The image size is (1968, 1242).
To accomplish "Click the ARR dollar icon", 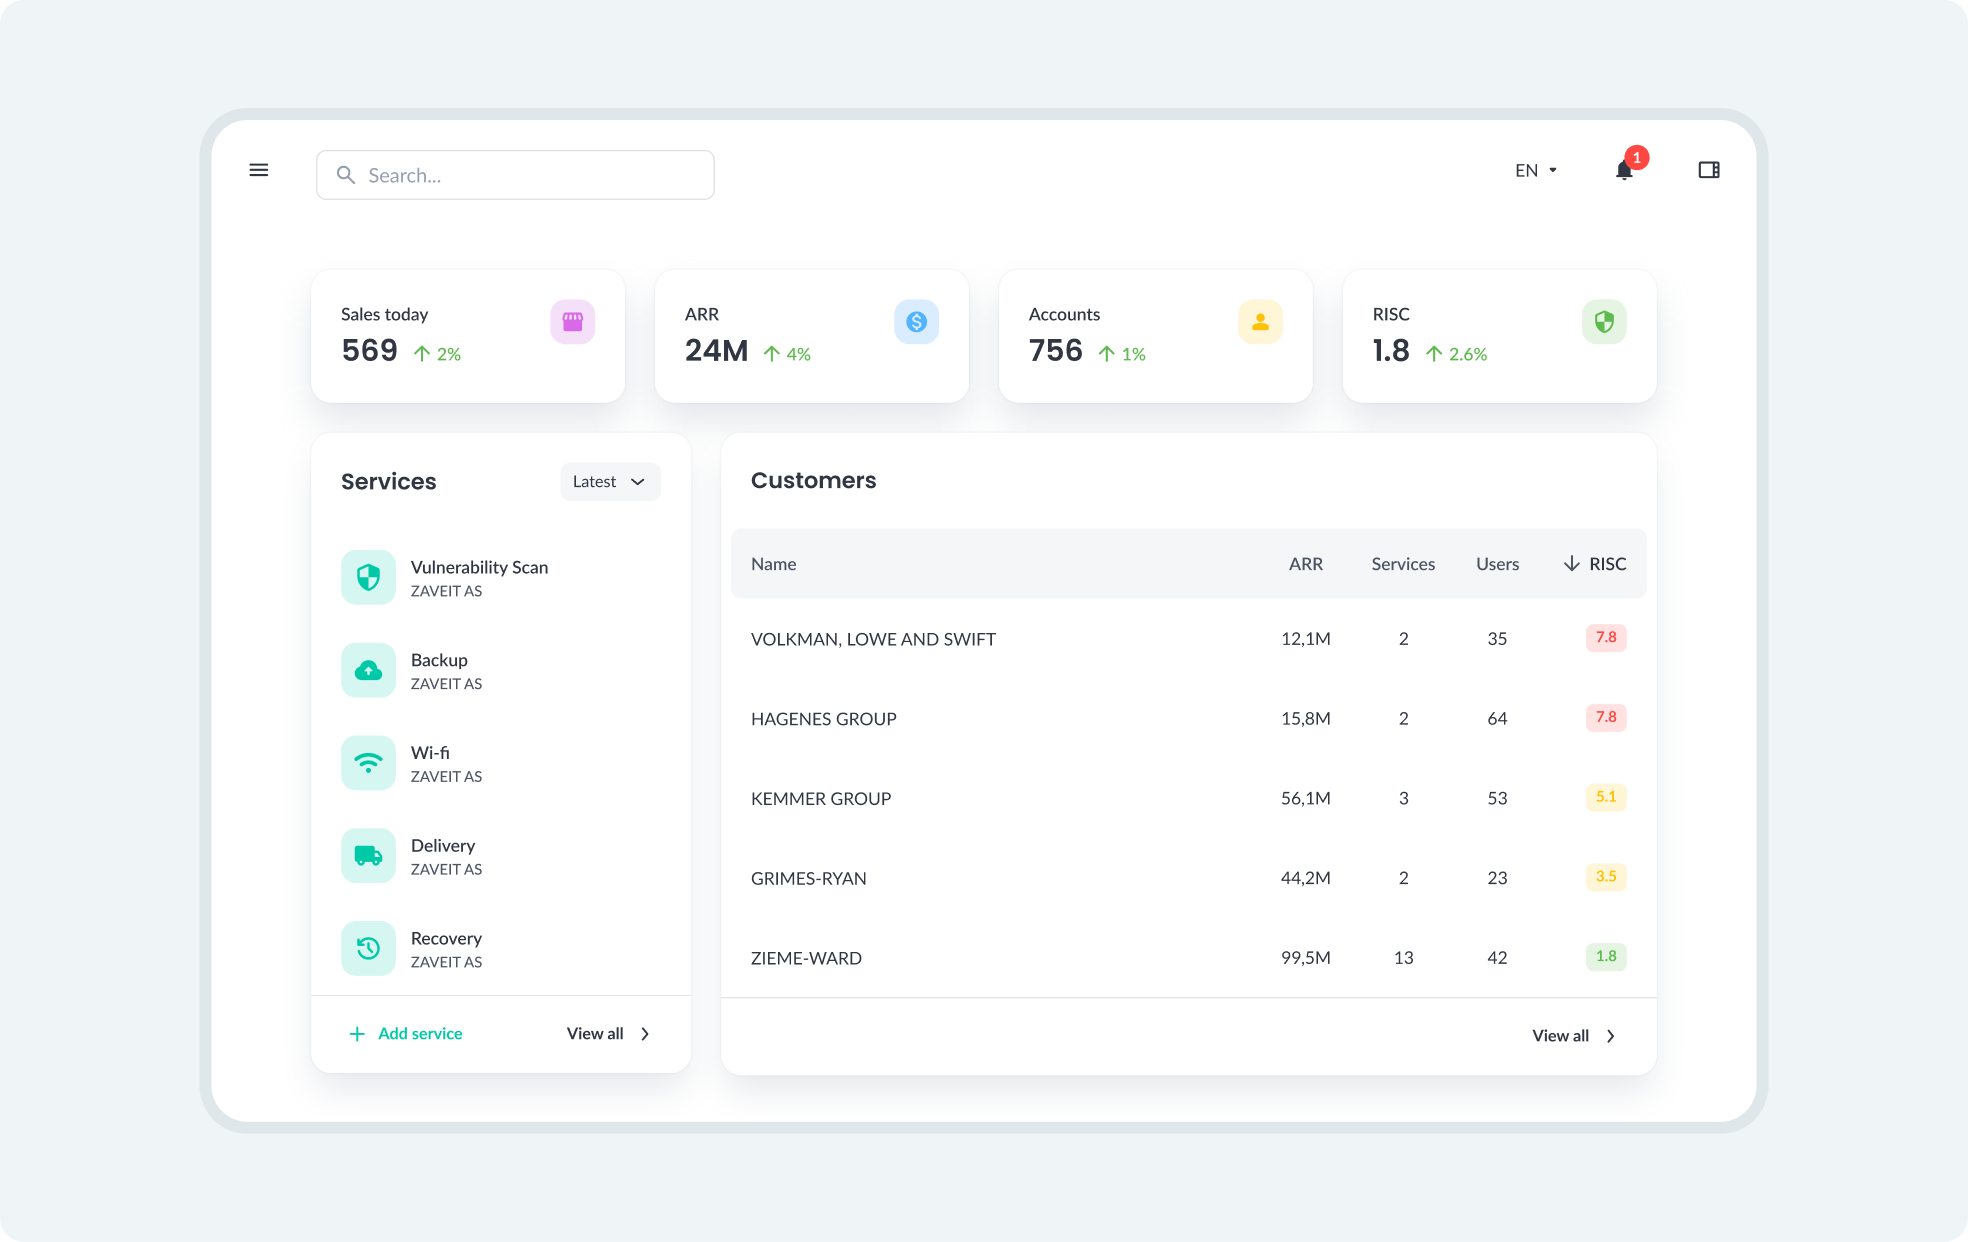I will click(916, 322).
